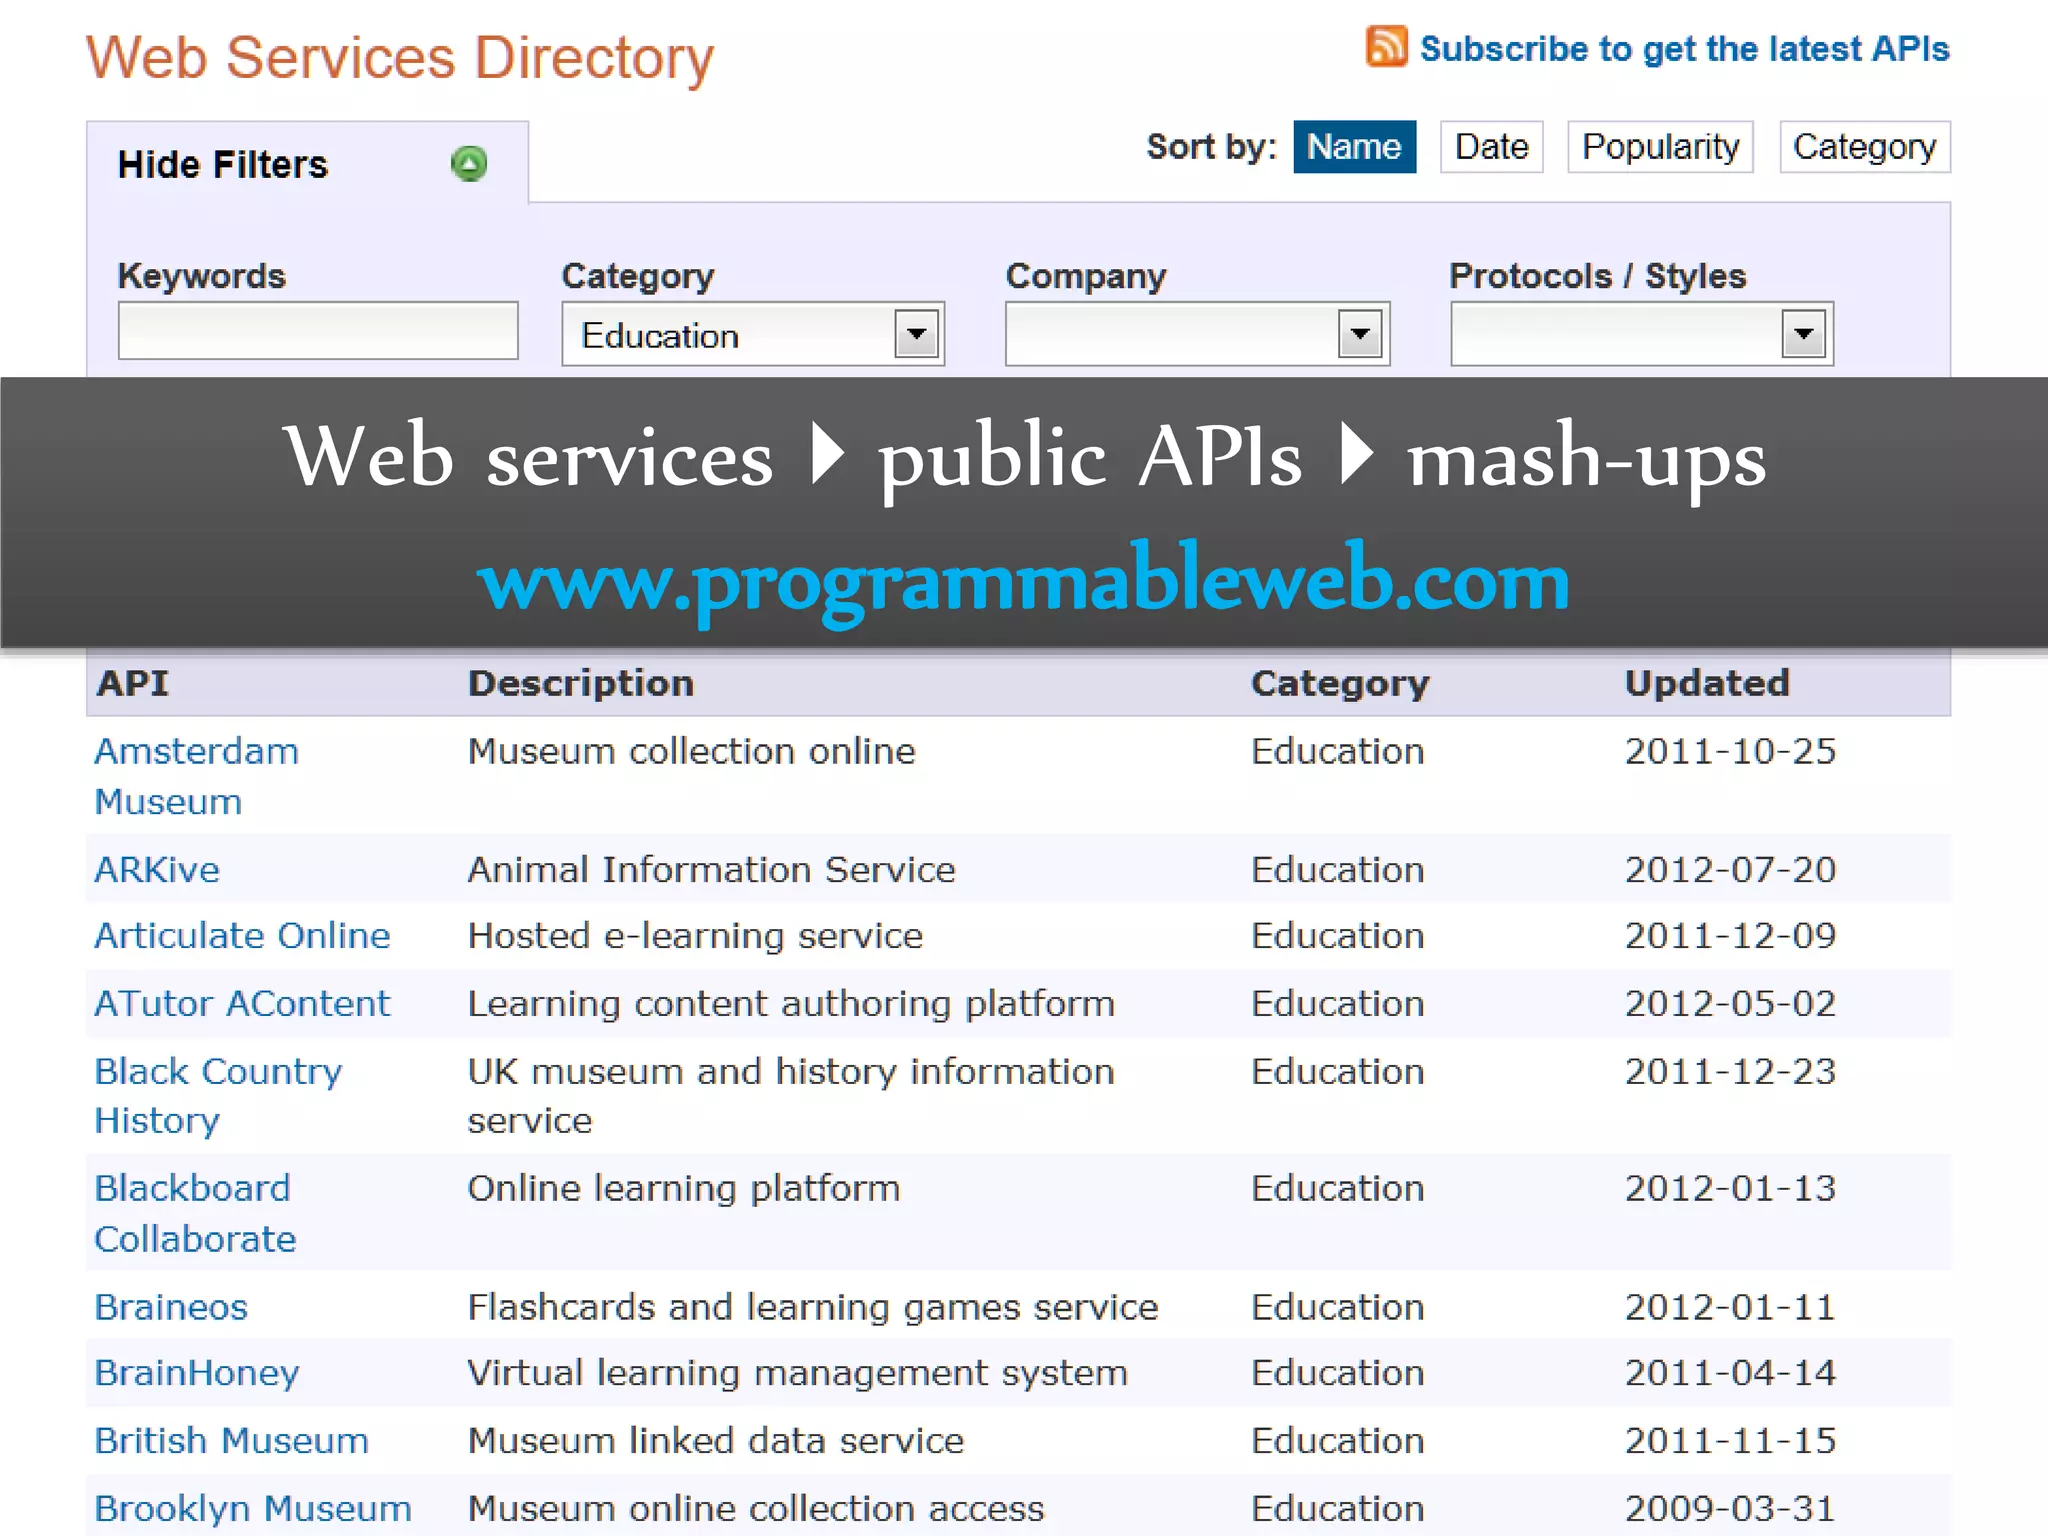Click the date 2012-01-13

click(1730, 1188)
